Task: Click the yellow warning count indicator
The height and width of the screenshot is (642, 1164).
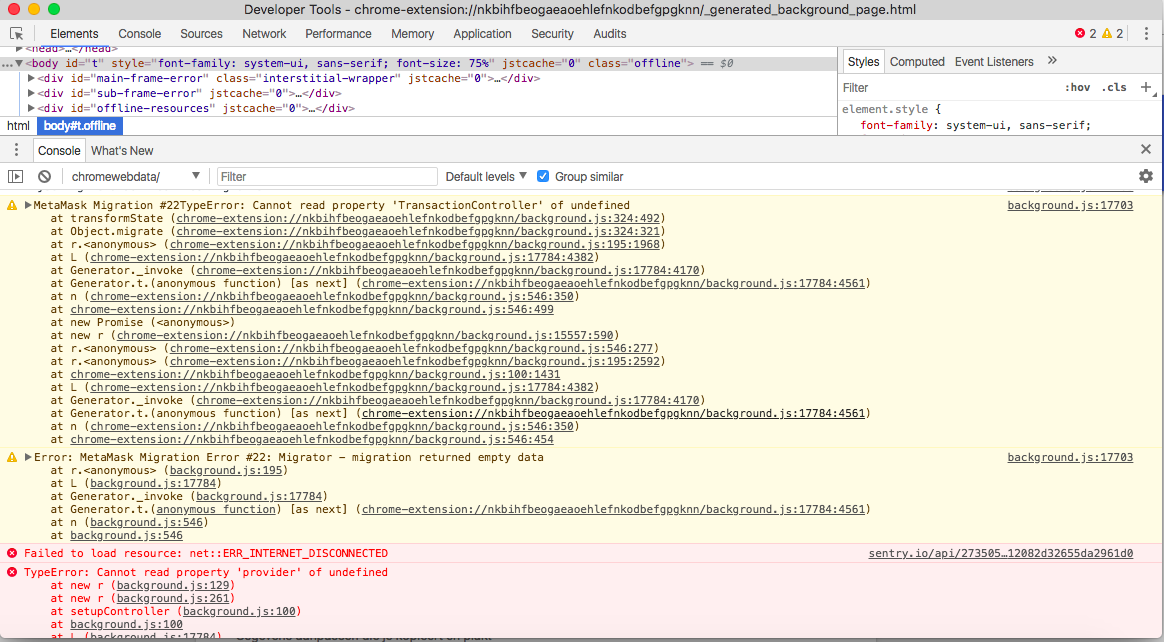Action: pyautogui.click(x=1112, y=33)
